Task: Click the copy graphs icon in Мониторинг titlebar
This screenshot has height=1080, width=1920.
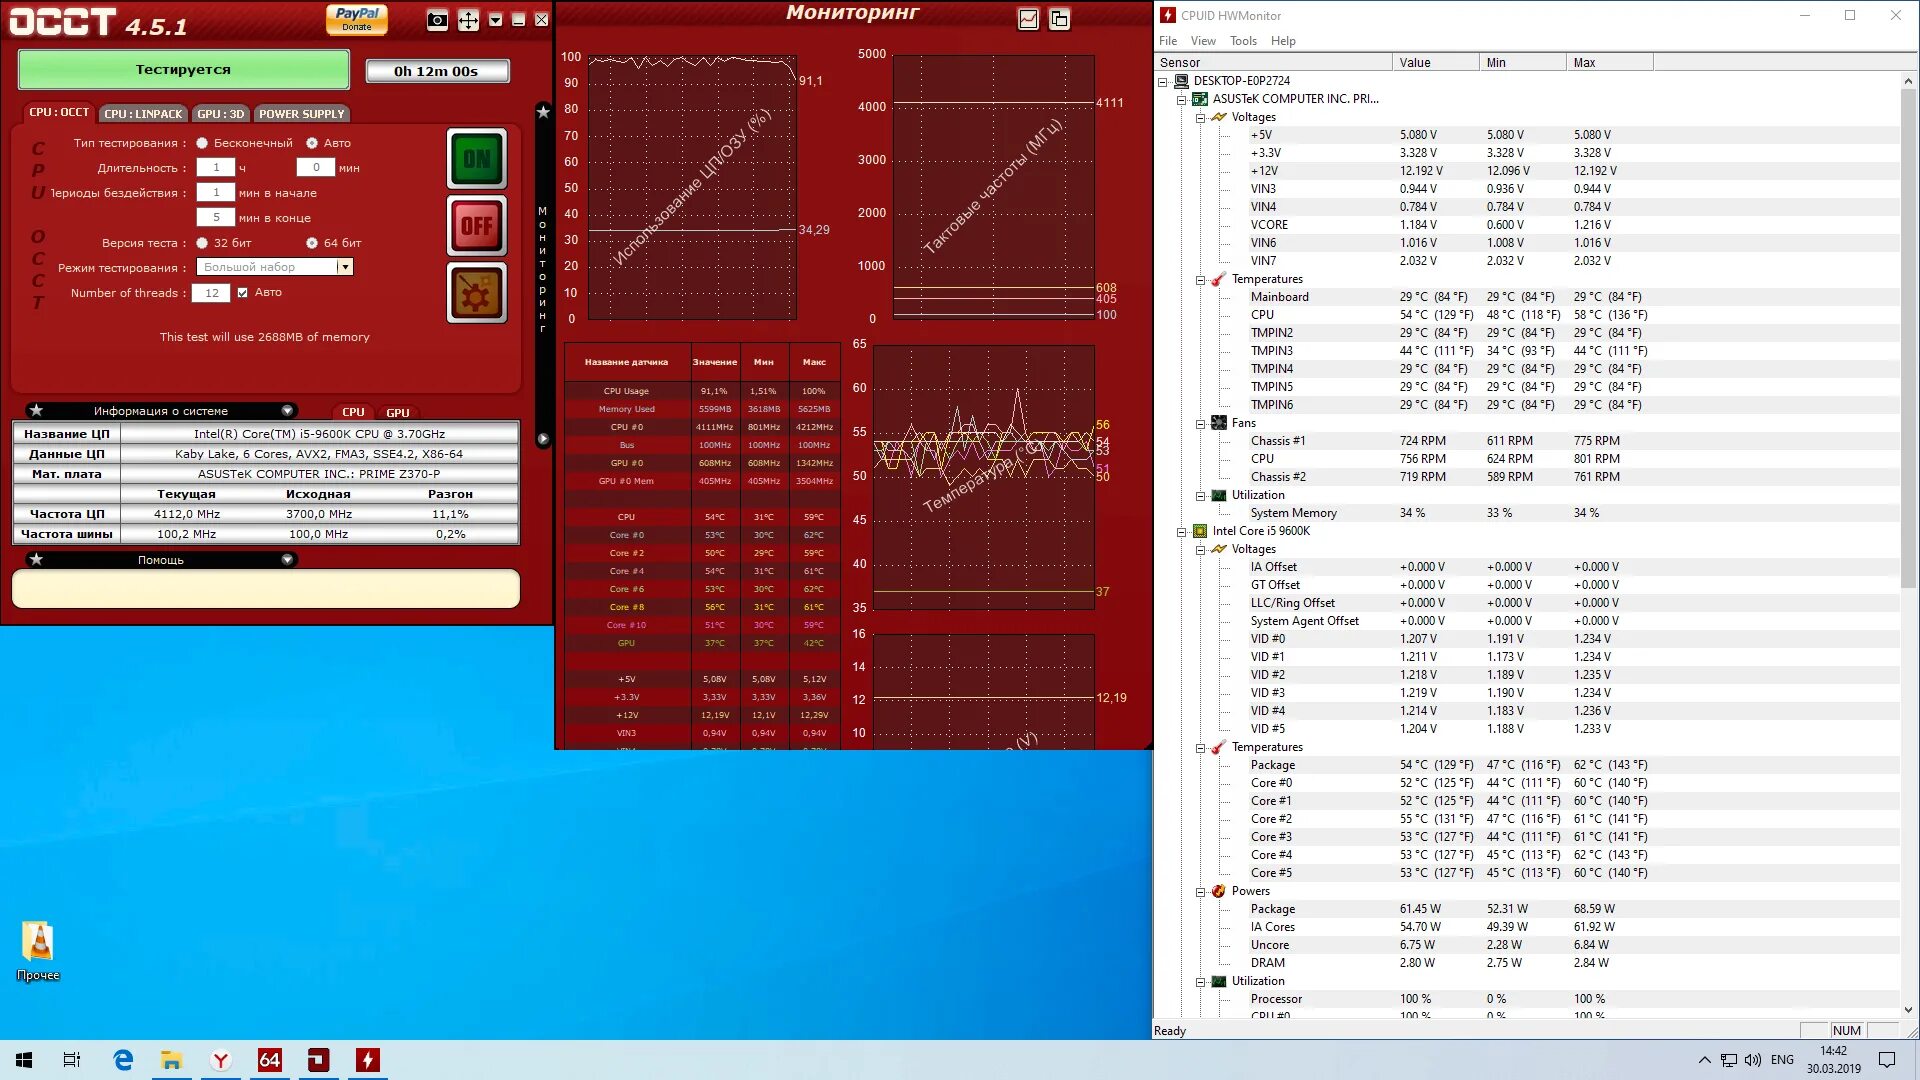Action: [1059, 18]
